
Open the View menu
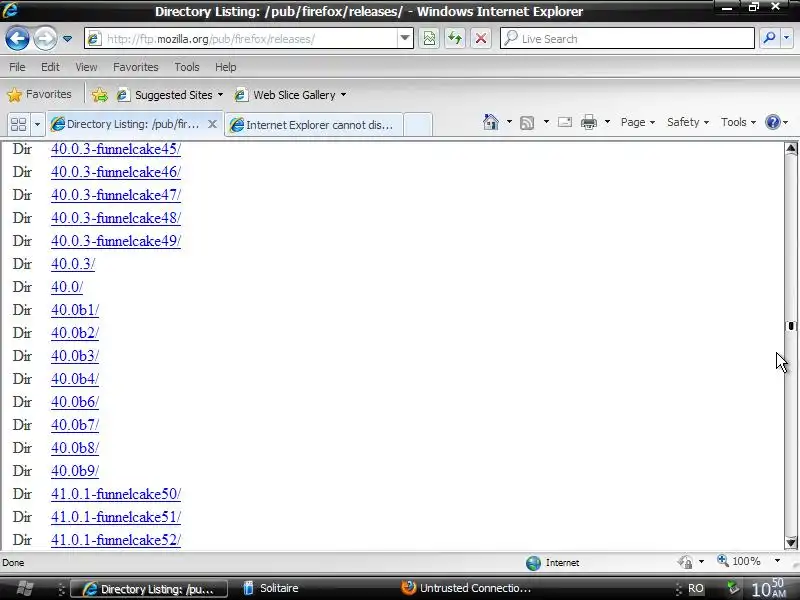click(x=86, y=67)
